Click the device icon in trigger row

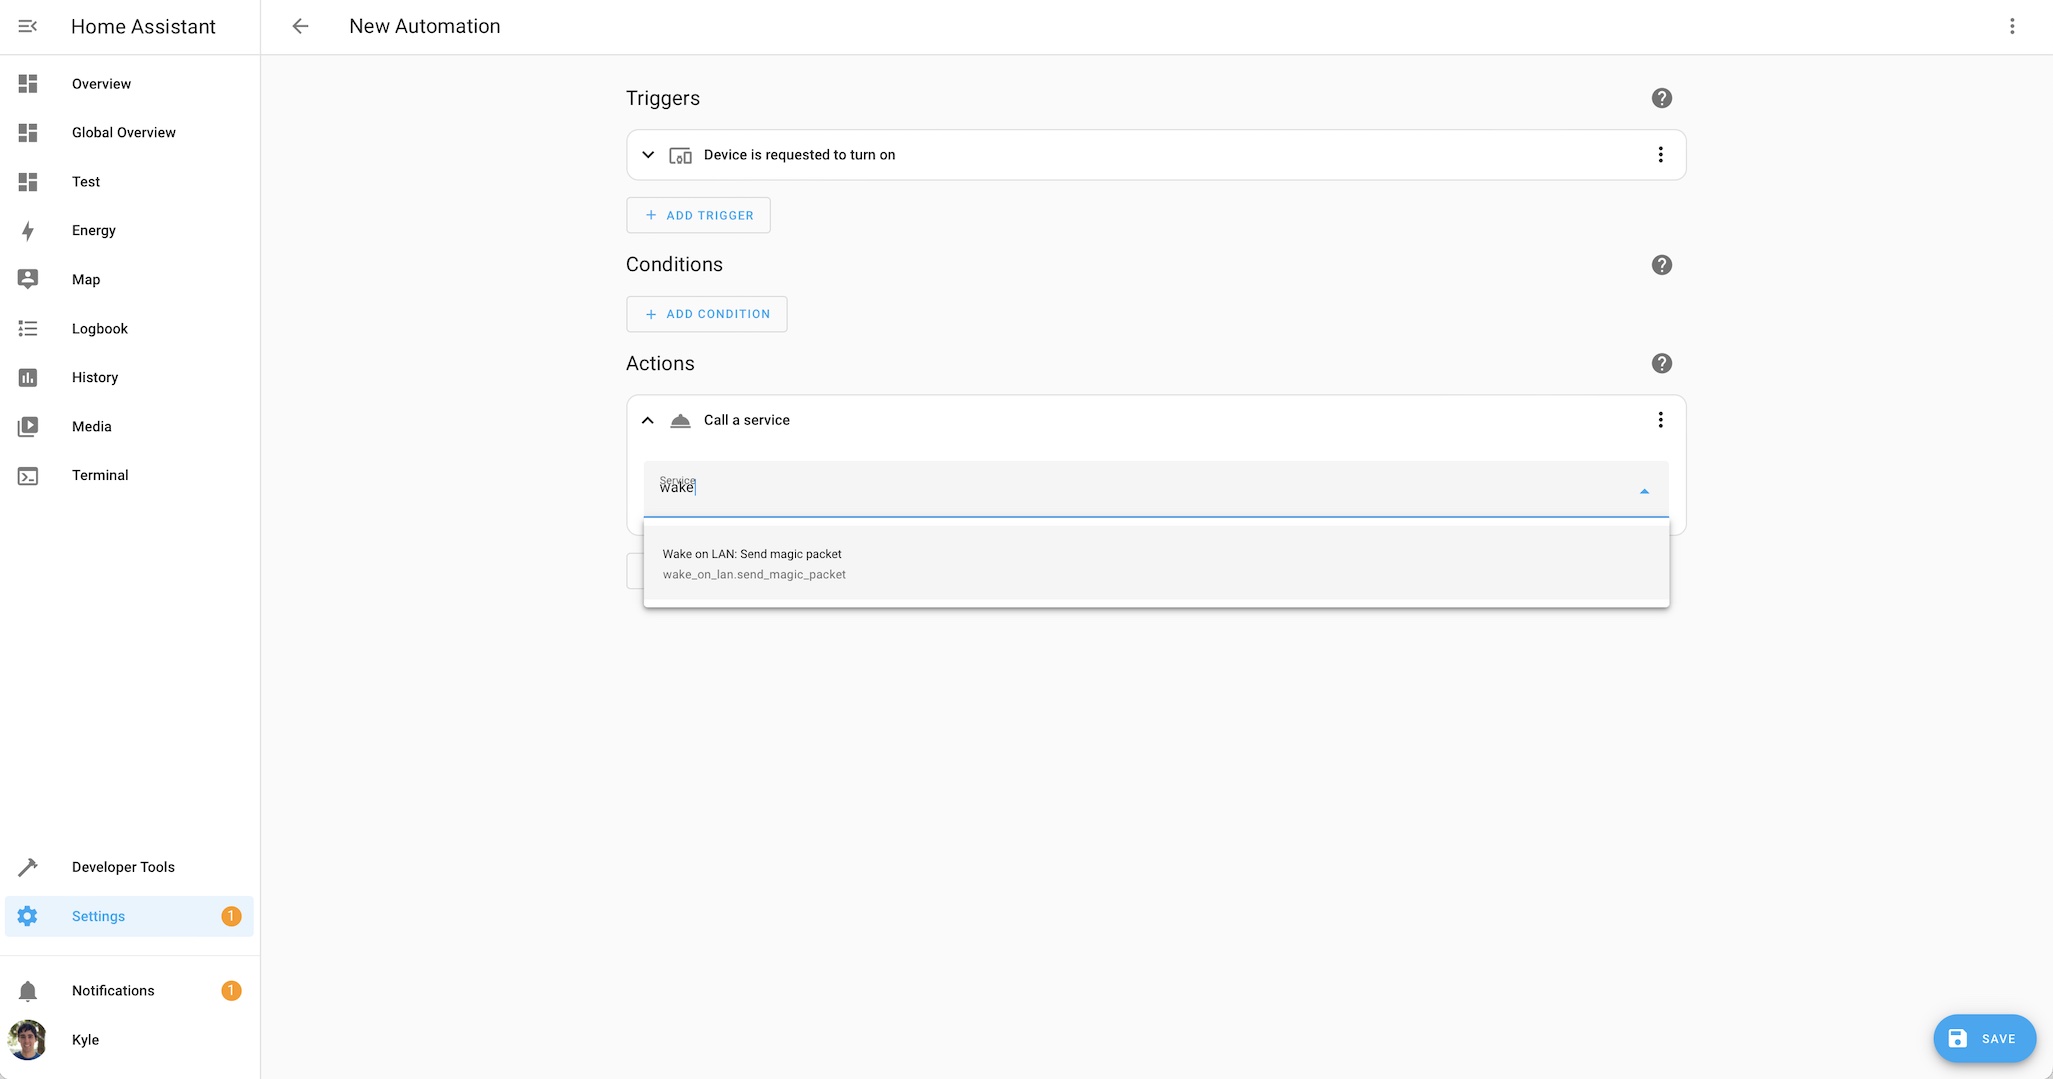tap(680, 155)
